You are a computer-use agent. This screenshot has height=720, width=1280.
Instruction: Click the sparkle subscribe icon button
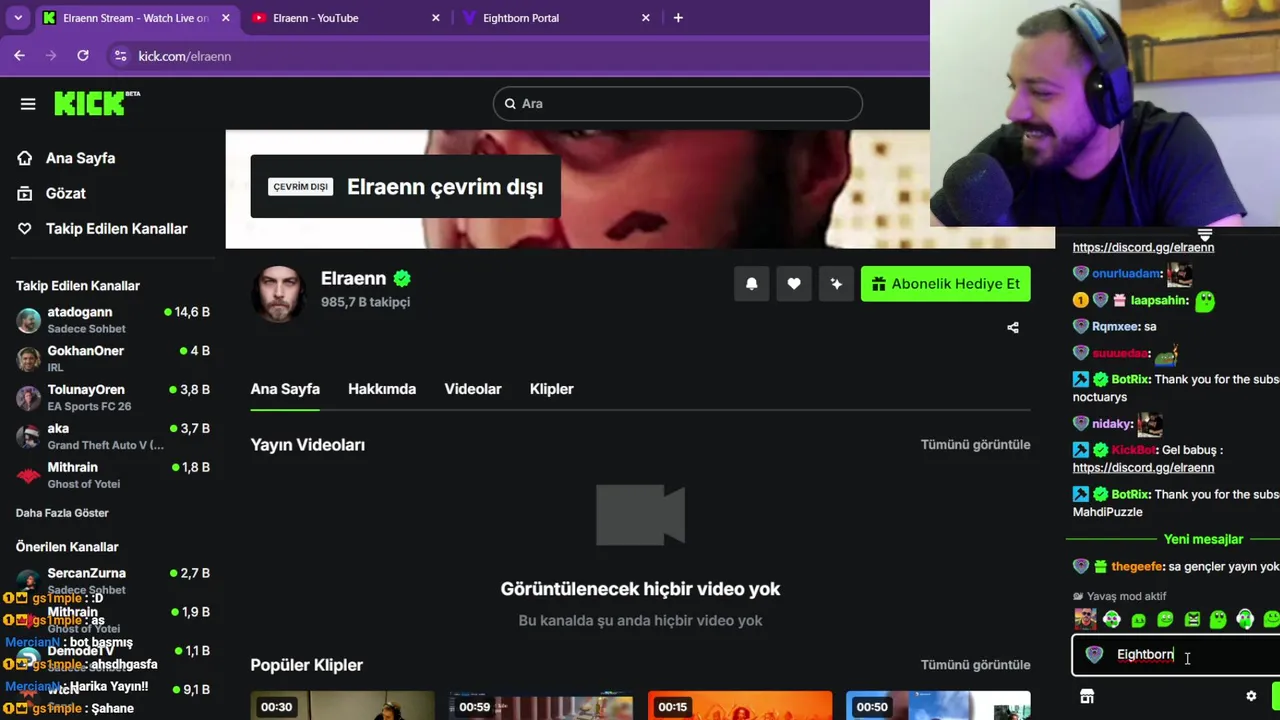(836, 284)
